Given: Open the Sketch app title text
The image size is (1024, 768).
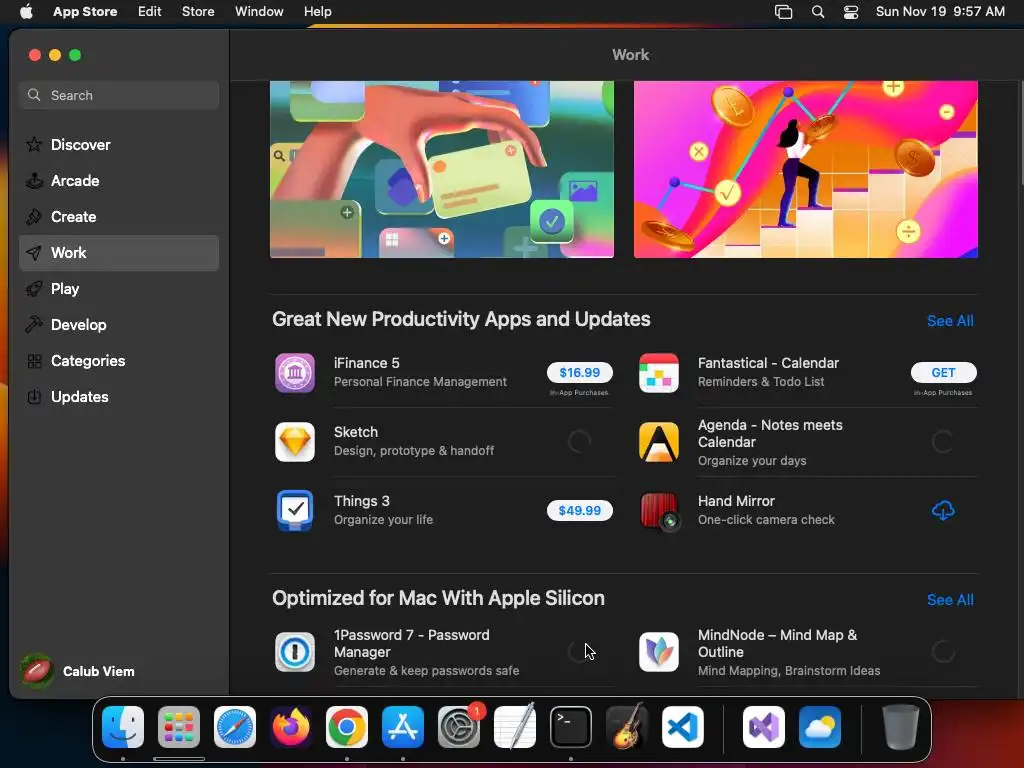Looking at the screenshot, I should point(356,432).
